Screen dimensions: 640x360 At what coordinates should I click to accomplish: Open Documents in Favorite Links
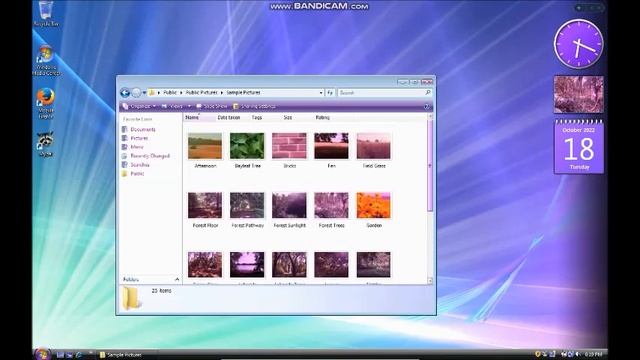click(139, 129)
